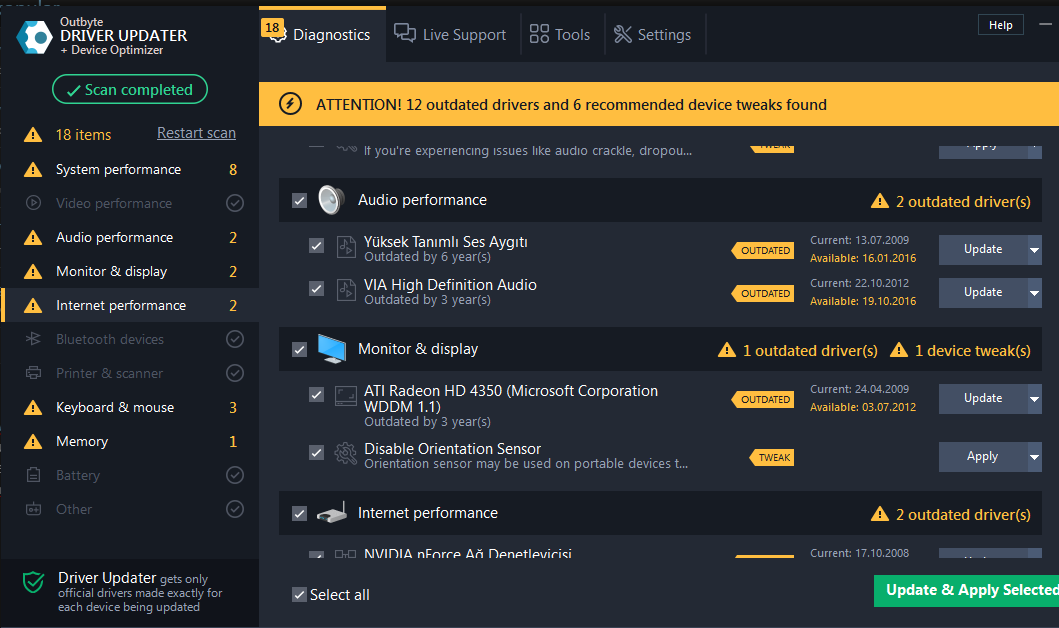
Task: Switch to the Tools tab
Action: pos(560,34)
